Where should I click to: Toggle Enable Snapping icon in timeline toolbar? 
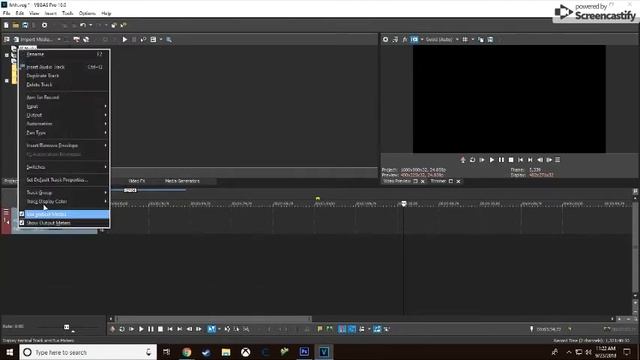click(x=342, y=329)
